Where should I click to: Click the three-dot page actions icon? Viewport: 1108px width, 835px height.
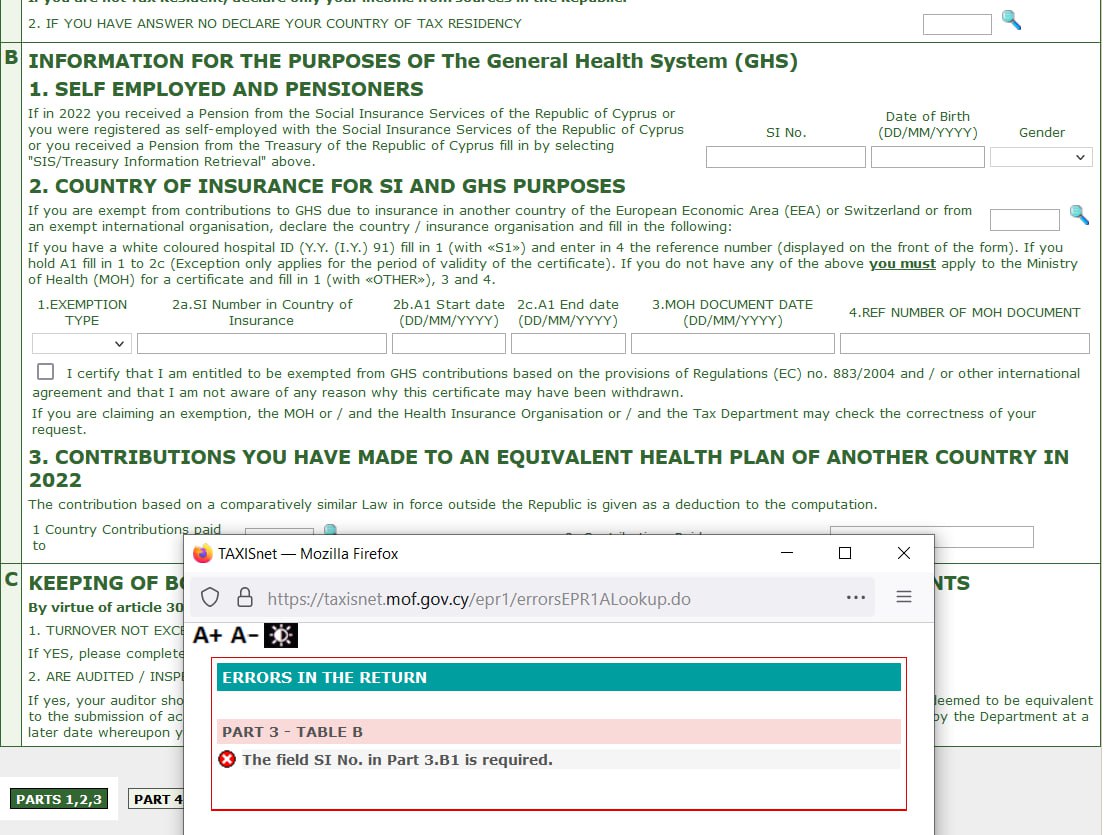855,597
